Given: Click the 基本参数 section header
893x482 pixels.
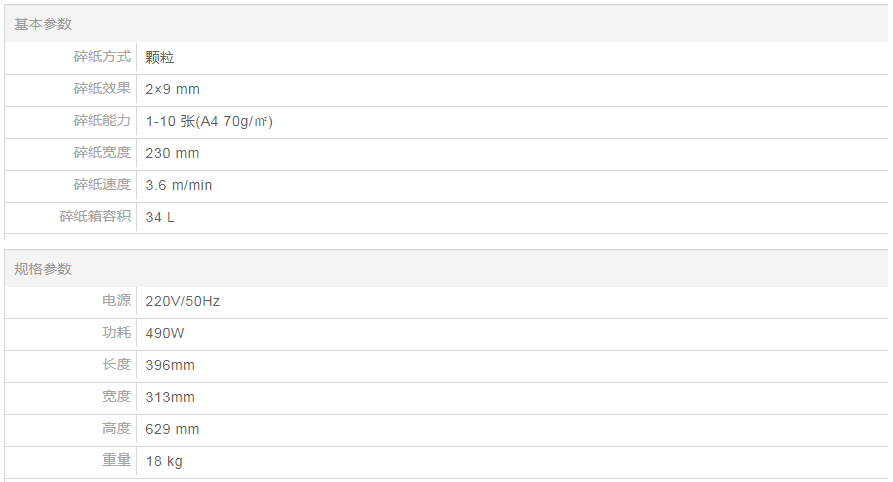Looking at the screenshot, I should (x=43, y=24).
